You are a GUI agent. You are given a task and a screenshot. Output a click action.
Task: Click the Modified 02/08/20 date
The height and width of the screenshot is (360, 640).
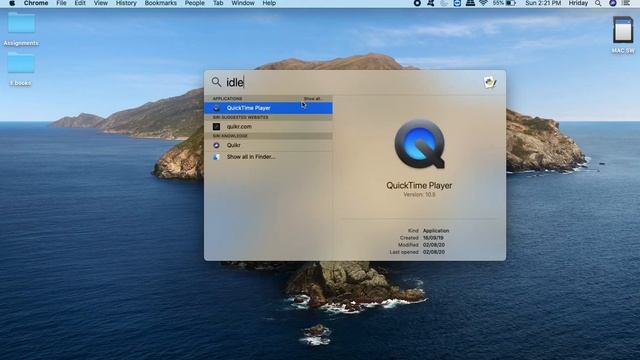click(434, 245)
